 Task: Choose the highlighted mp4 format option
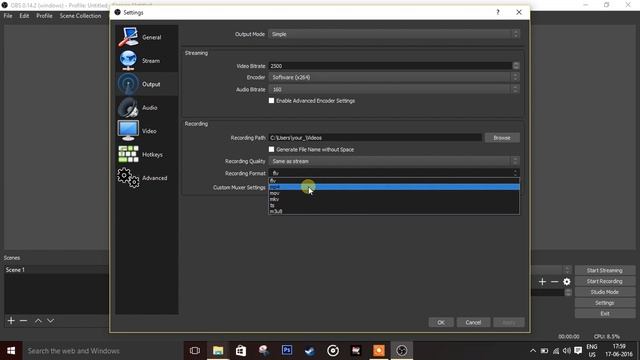click(x=394, y=187)
